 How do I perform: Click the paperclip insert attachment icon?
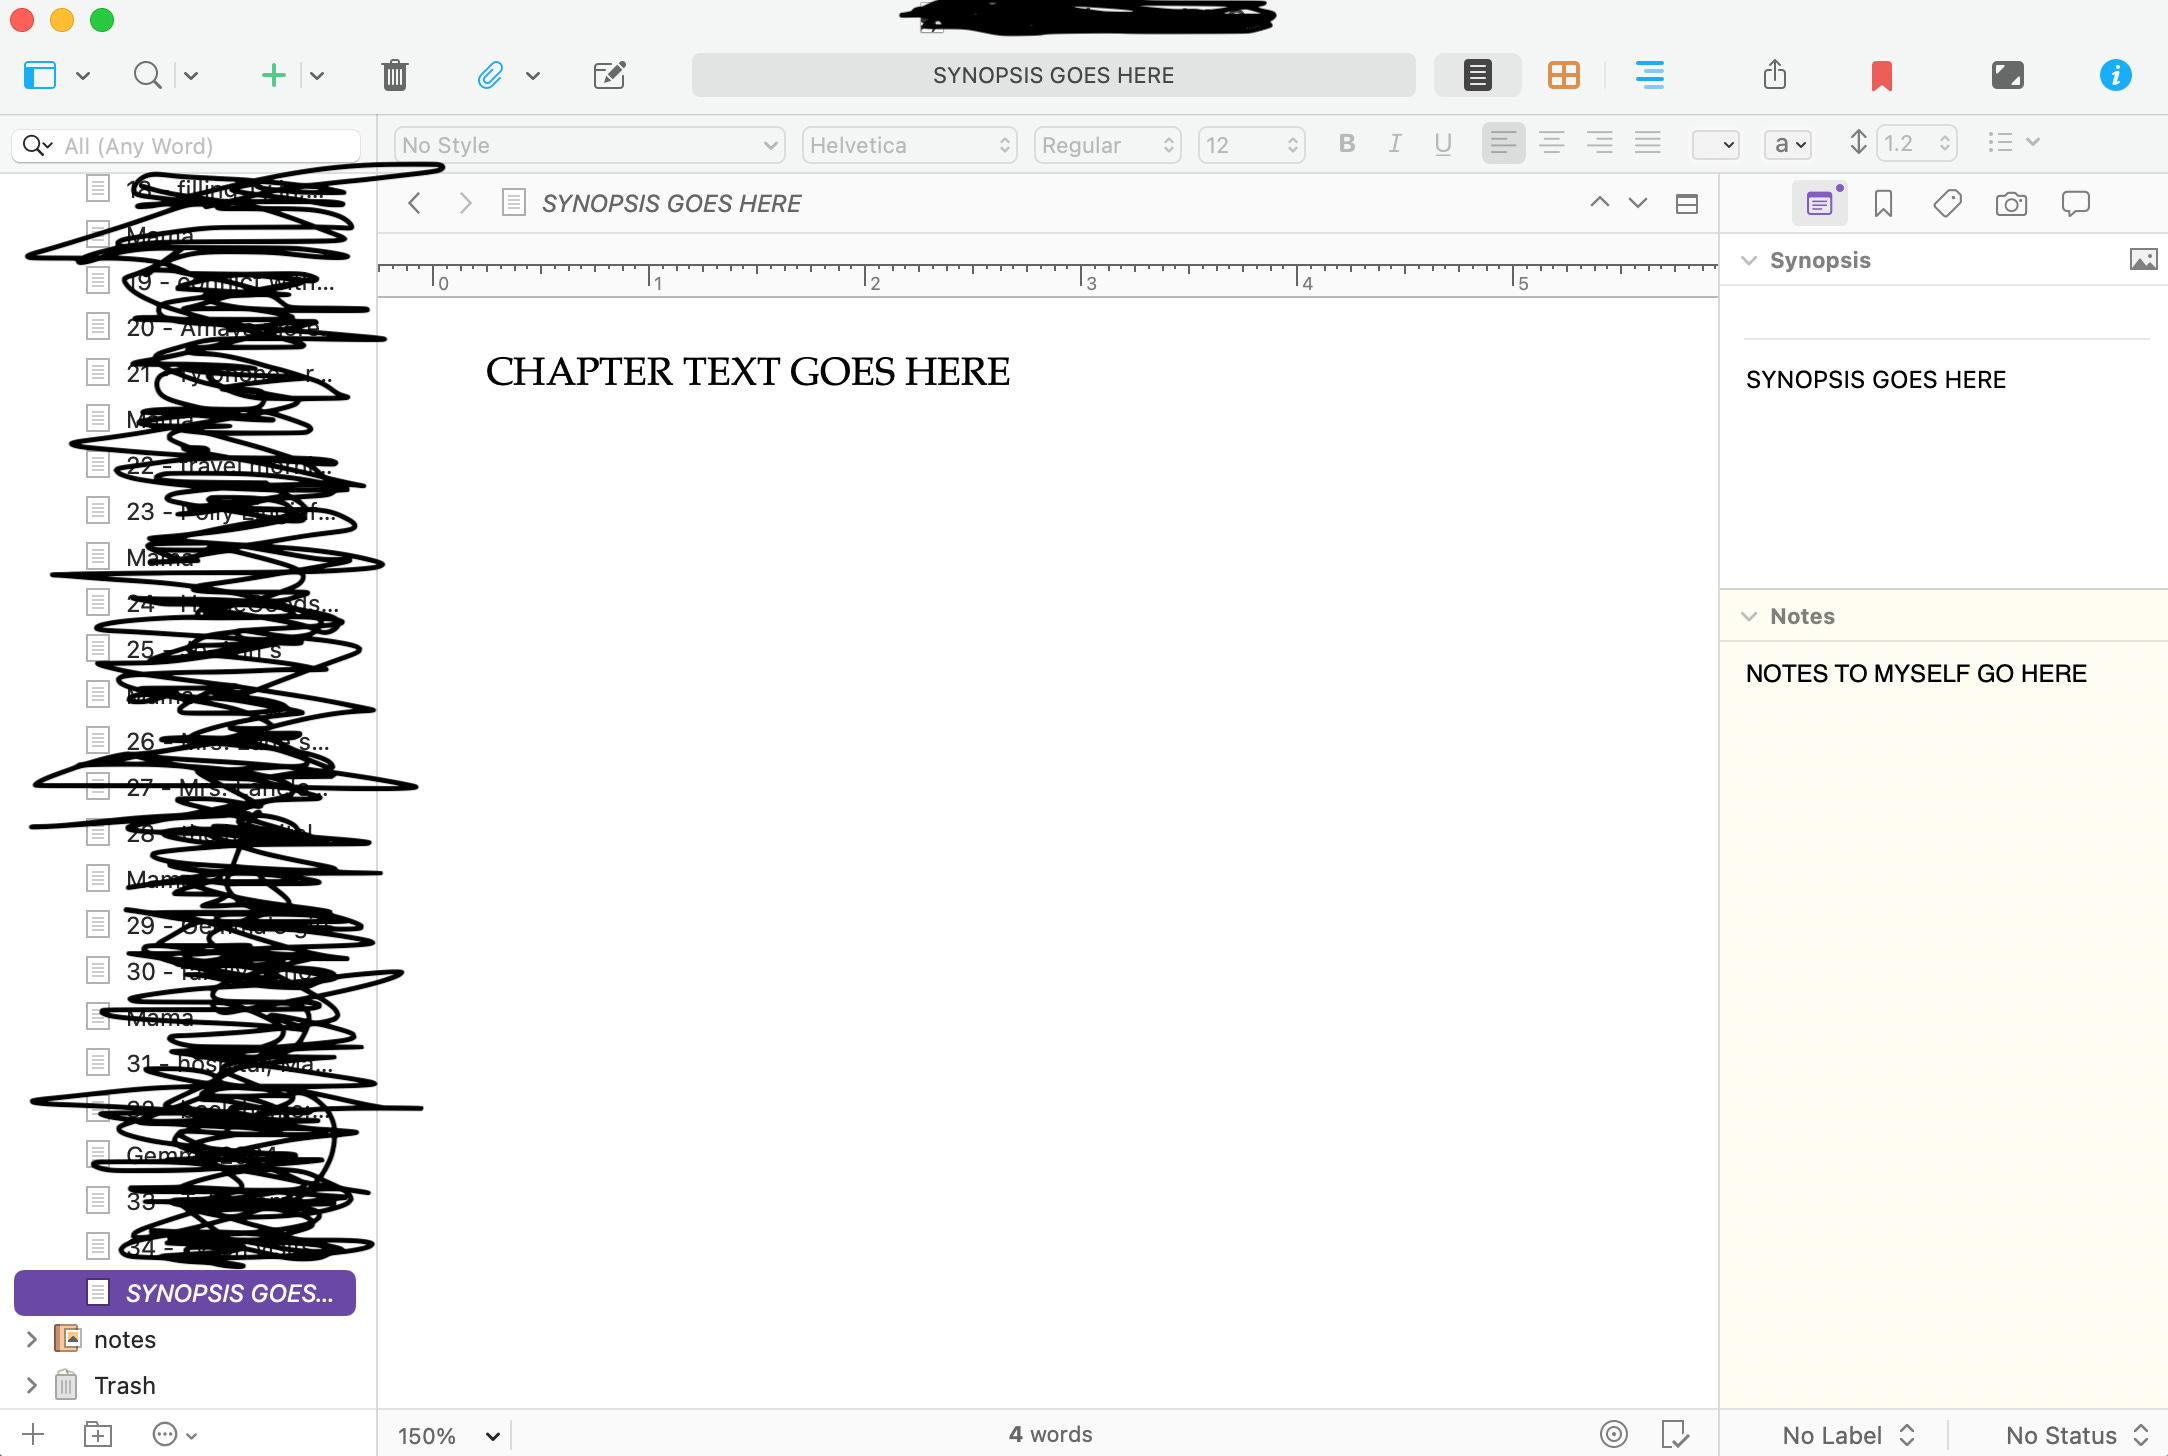click(490, 75)
